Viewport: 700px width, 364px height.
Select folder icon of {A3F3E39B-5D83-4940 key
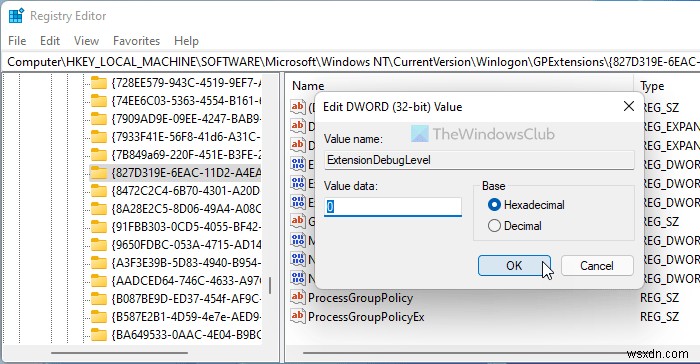coord(99,263)
